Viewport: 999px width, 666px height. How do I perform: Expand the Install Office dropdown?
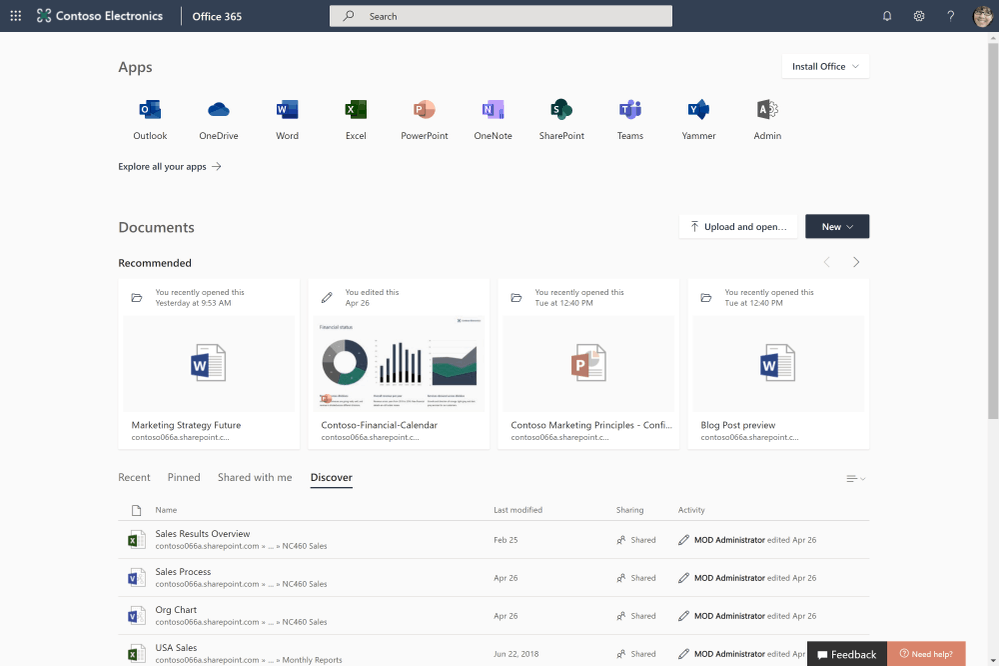(x=825, y=67)
